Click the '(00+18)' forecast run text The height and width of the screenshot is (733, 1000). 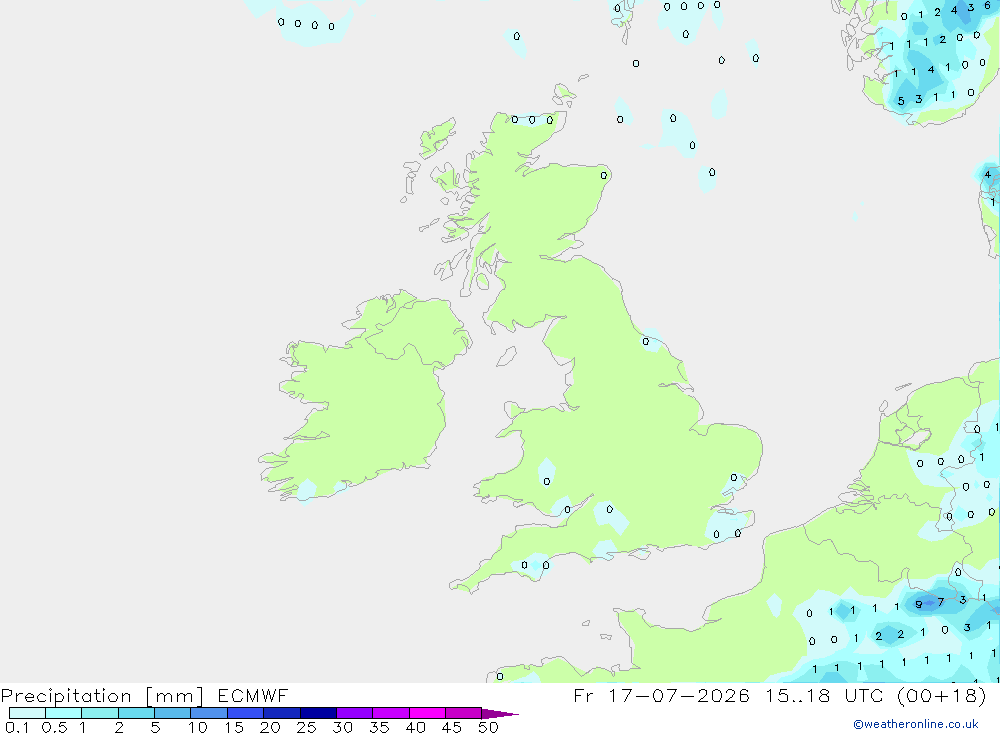[x=942, y=695]
